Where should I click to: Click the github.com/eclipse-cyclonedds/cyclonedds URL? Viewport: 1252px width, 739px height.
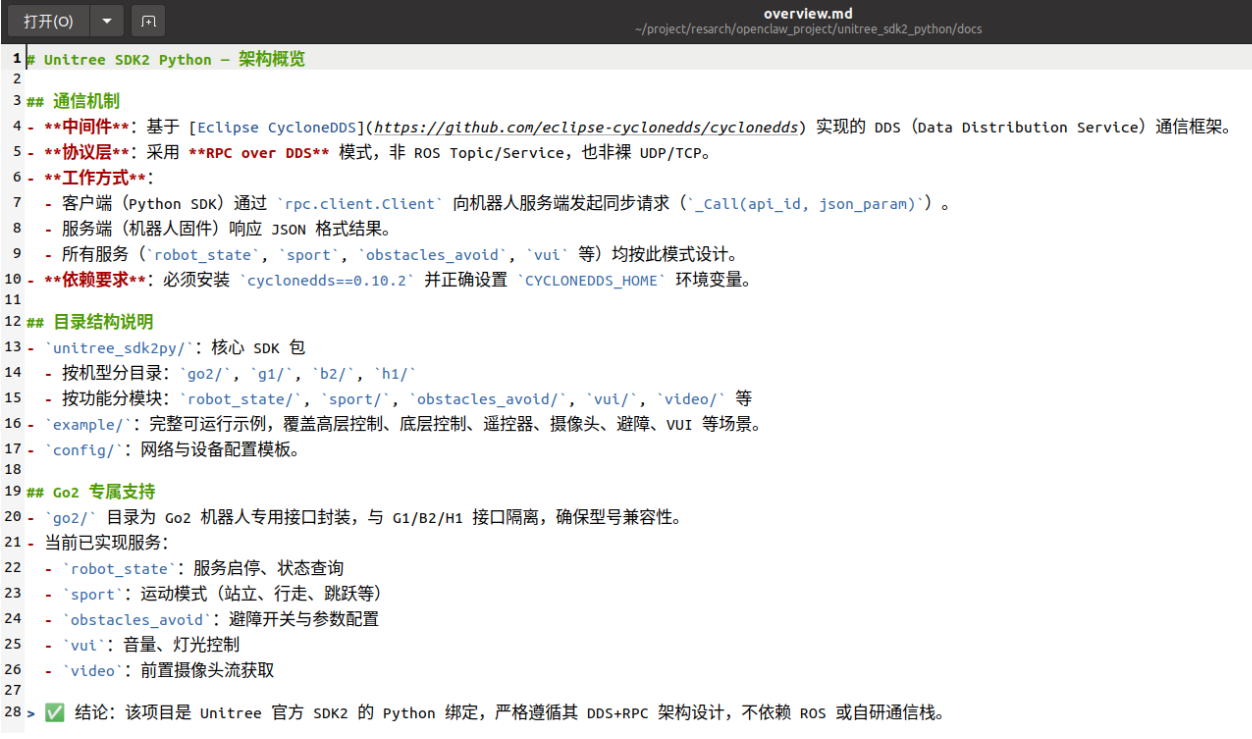[585, 127]
